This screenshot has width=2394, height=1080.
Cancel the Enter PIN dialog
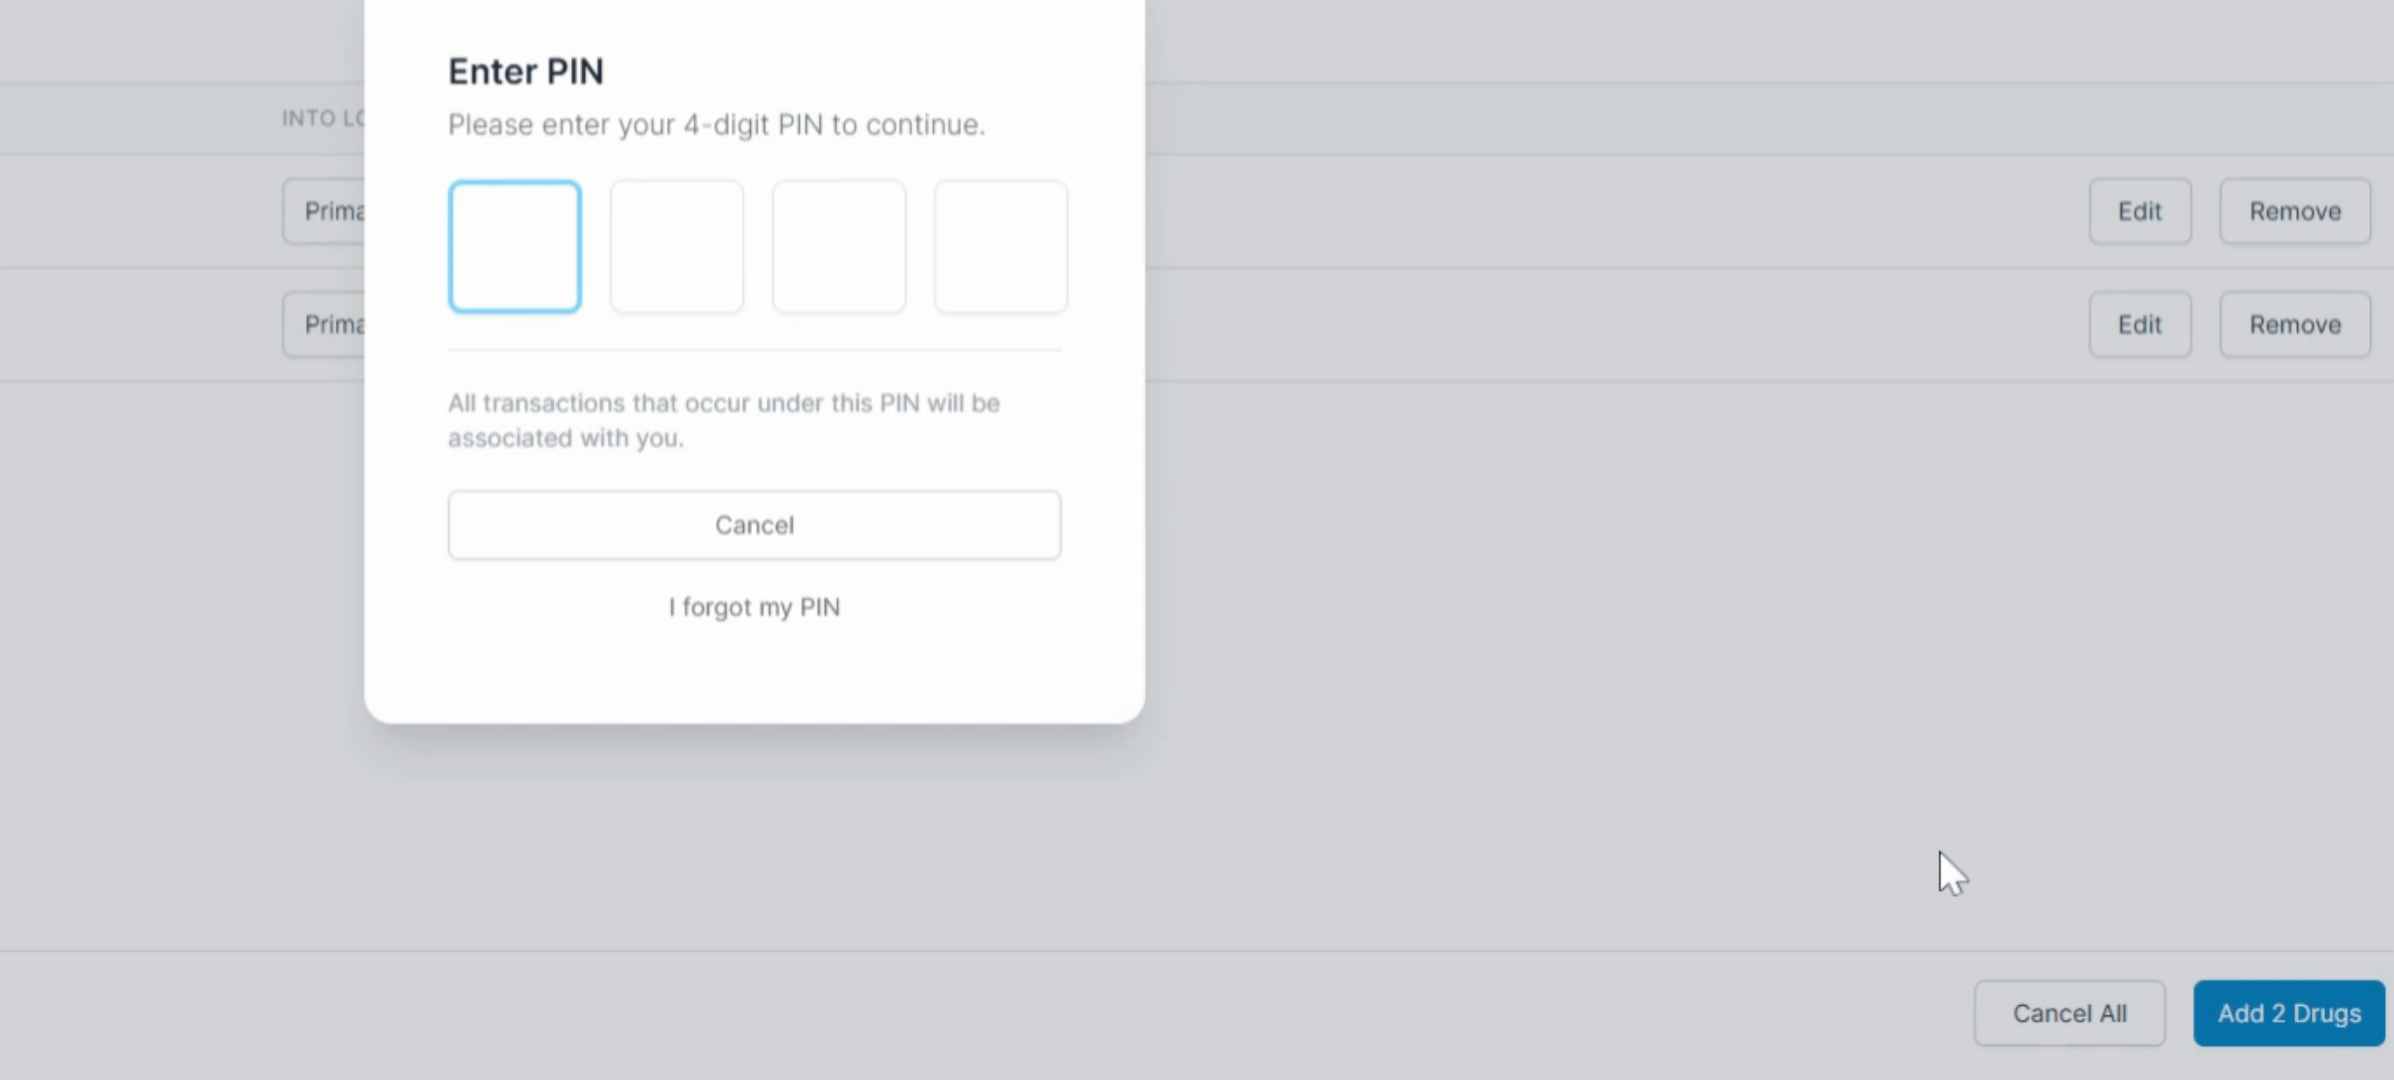point(754,525)
